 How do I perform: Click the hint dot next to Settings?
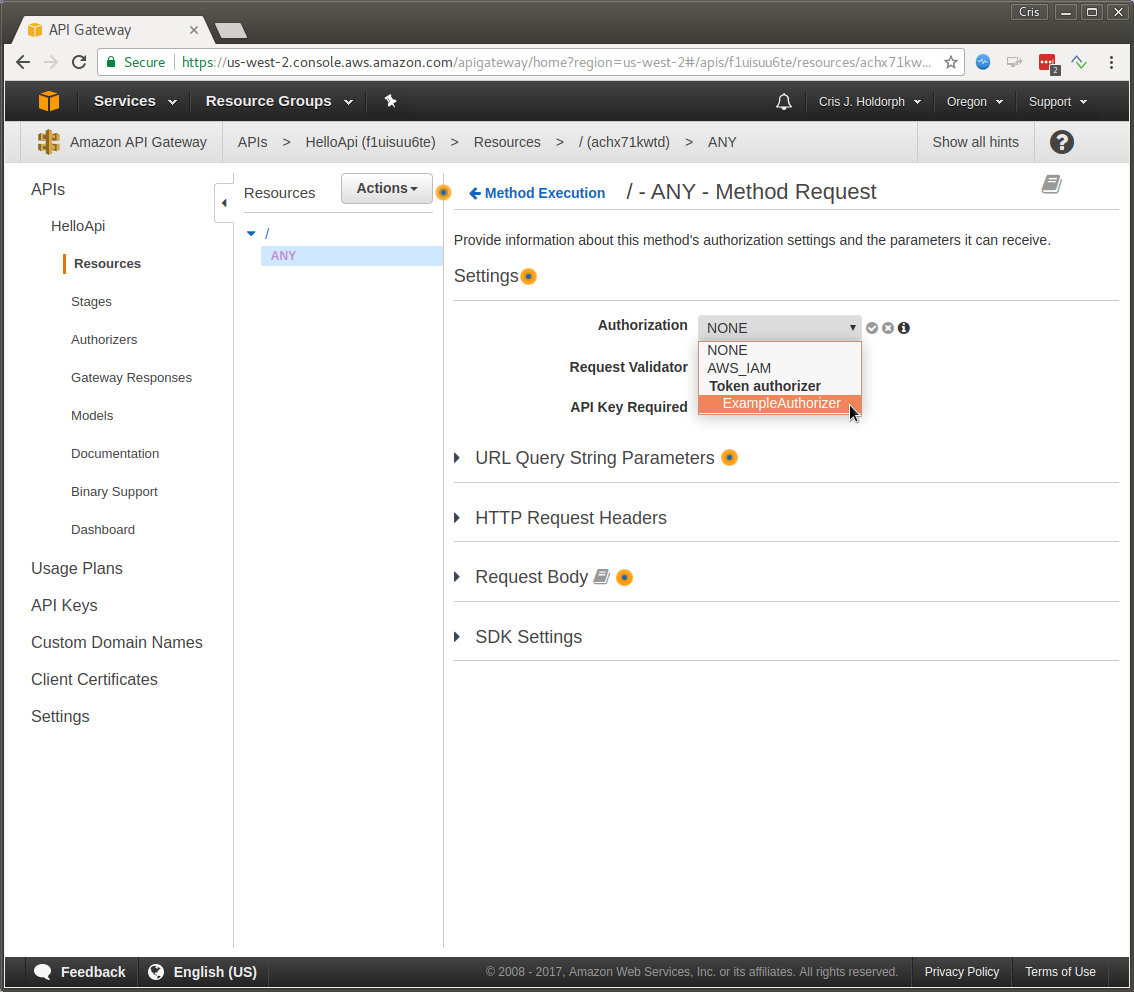click(x=529, y=276)
